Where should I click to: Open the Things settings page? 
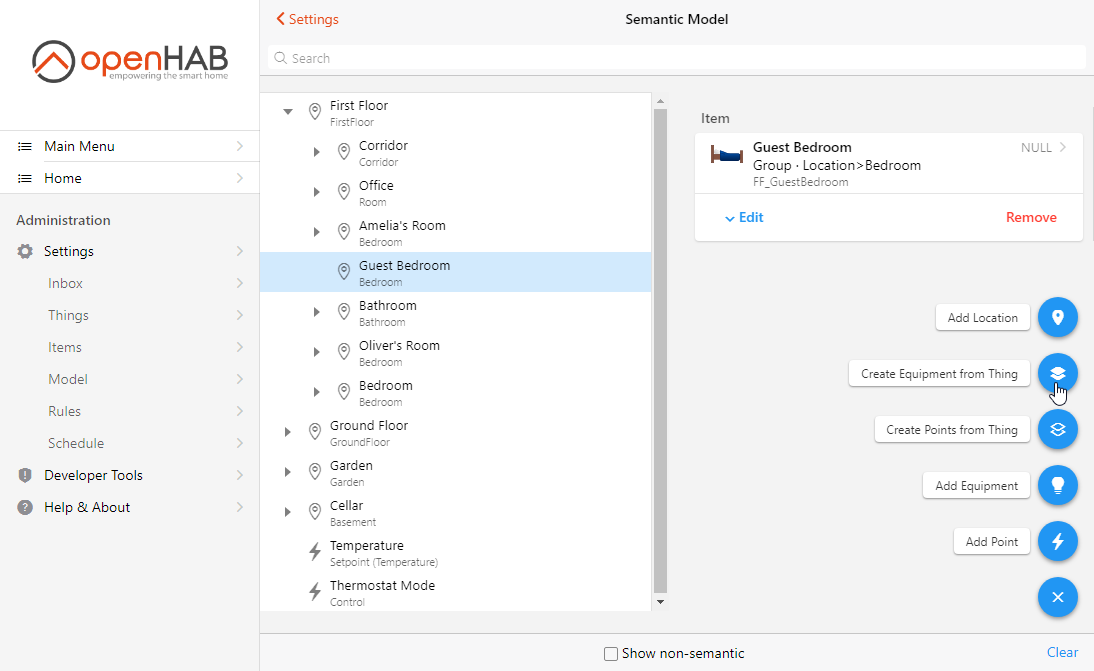pos(68,315)
